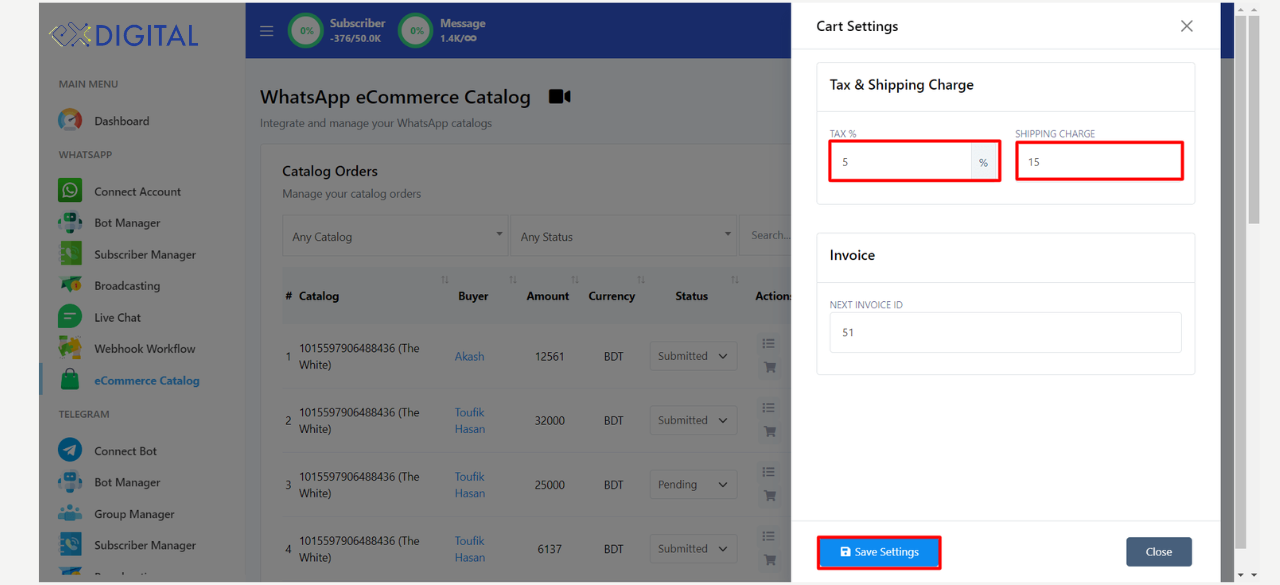The image size is (1280, 585).
Task: Click the Telegram Connect Bot icon
Action: pos(70,451)
